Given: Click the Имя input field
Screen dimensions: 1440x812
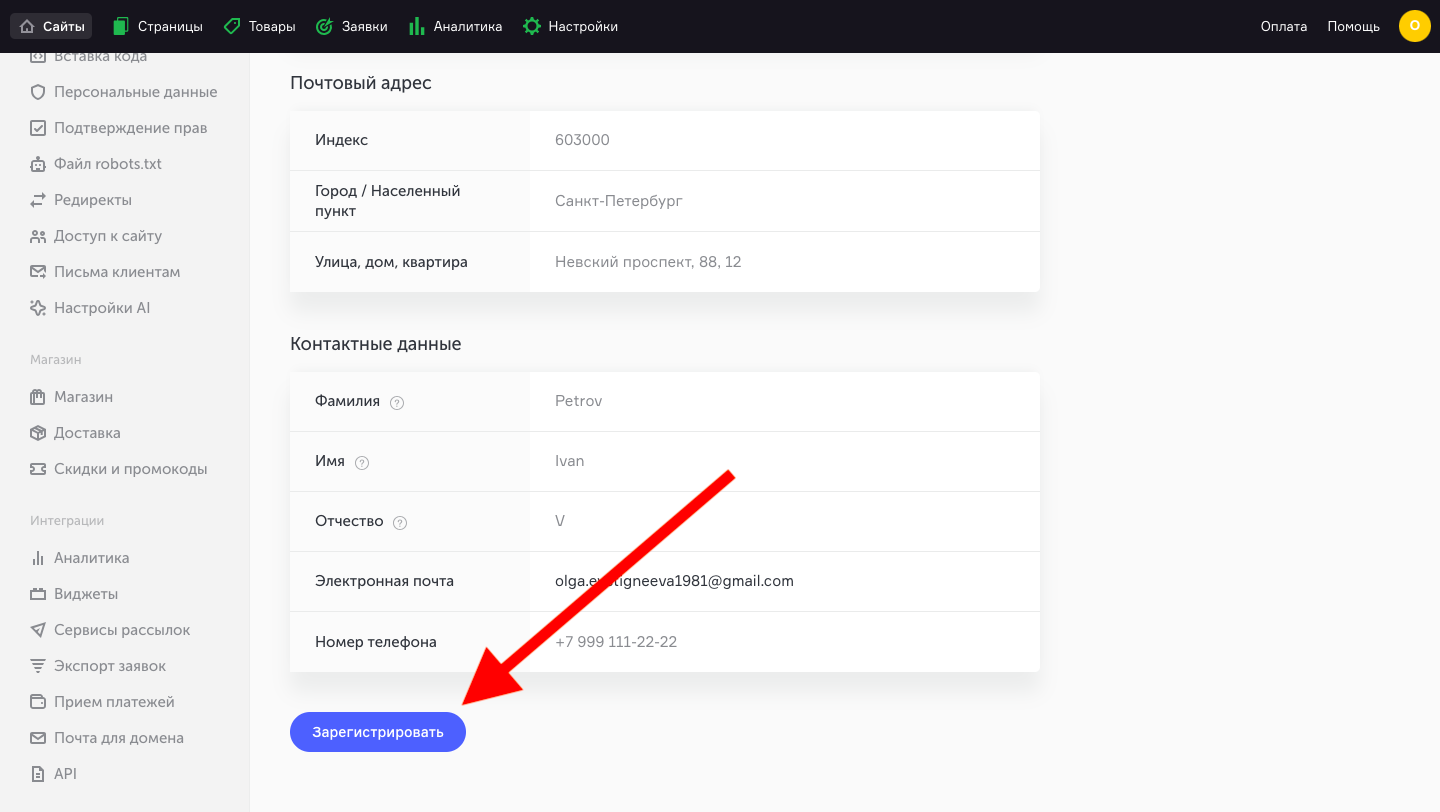Looking at the screenshot, I should pos(785,461).
